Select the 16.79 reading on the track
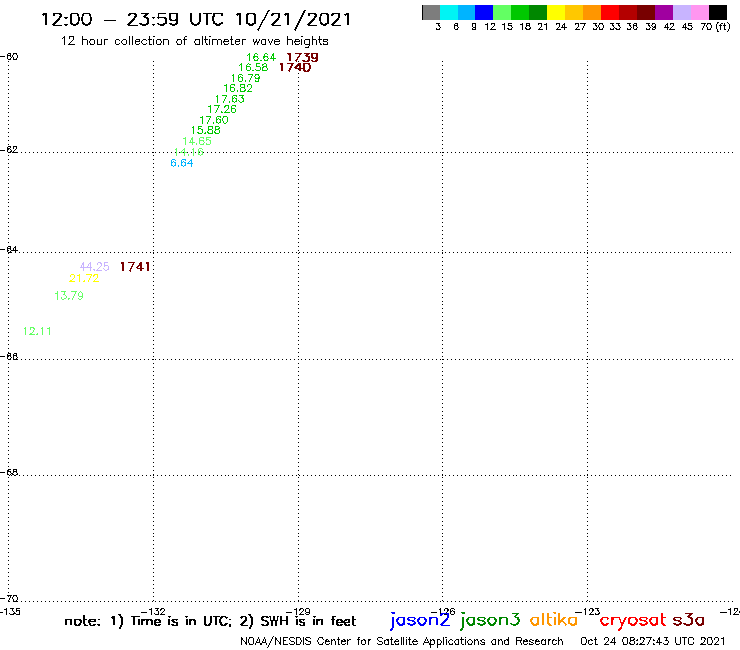Viewport: 740px width, 650px height. [x=245, y=78]
